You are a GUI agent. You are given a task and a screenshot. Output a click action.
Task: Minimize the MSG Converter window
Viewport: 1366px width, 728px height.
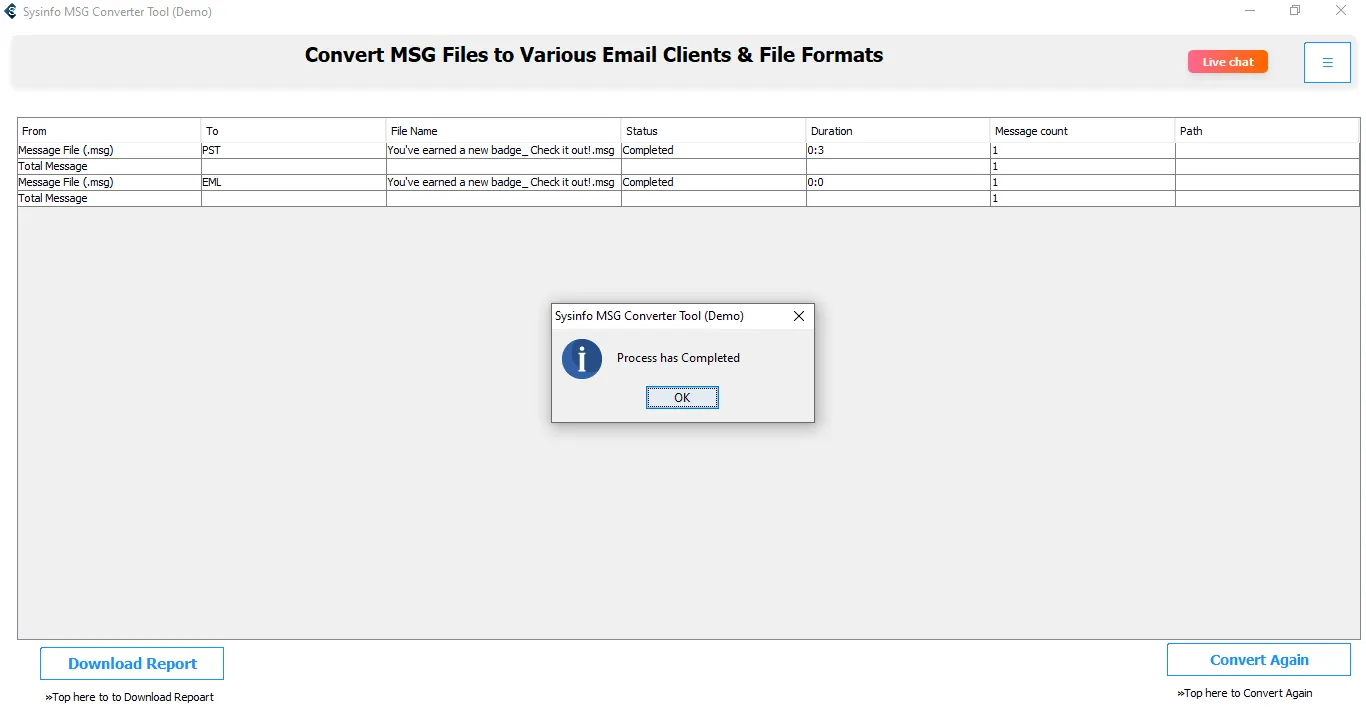pyautogui.click(x=1250, y=11)
